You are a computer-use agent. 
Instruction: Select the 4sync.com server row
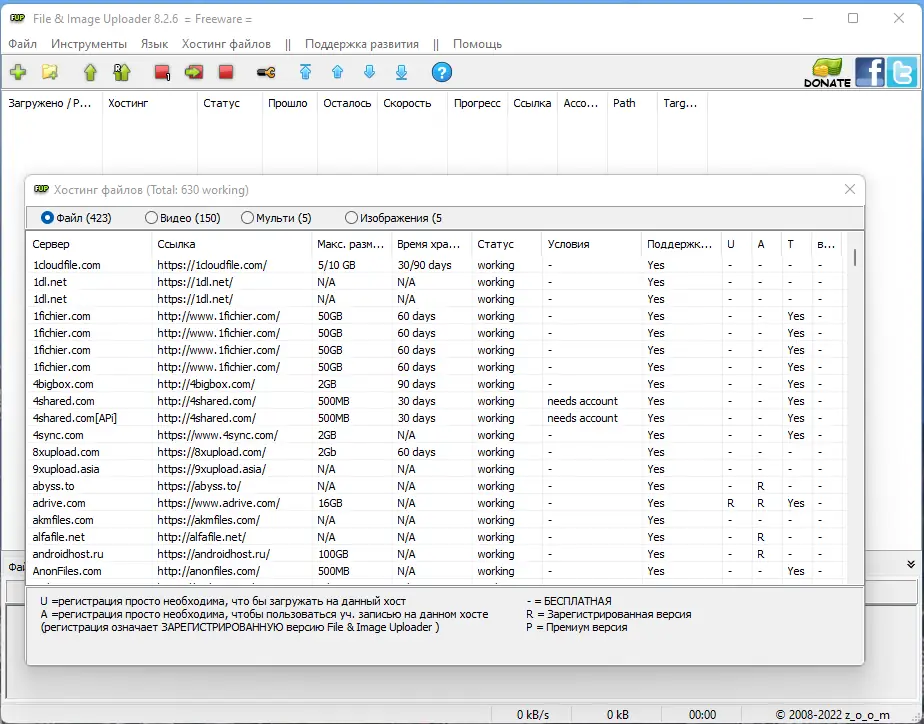pyautogui.click(x=434, y=435)
